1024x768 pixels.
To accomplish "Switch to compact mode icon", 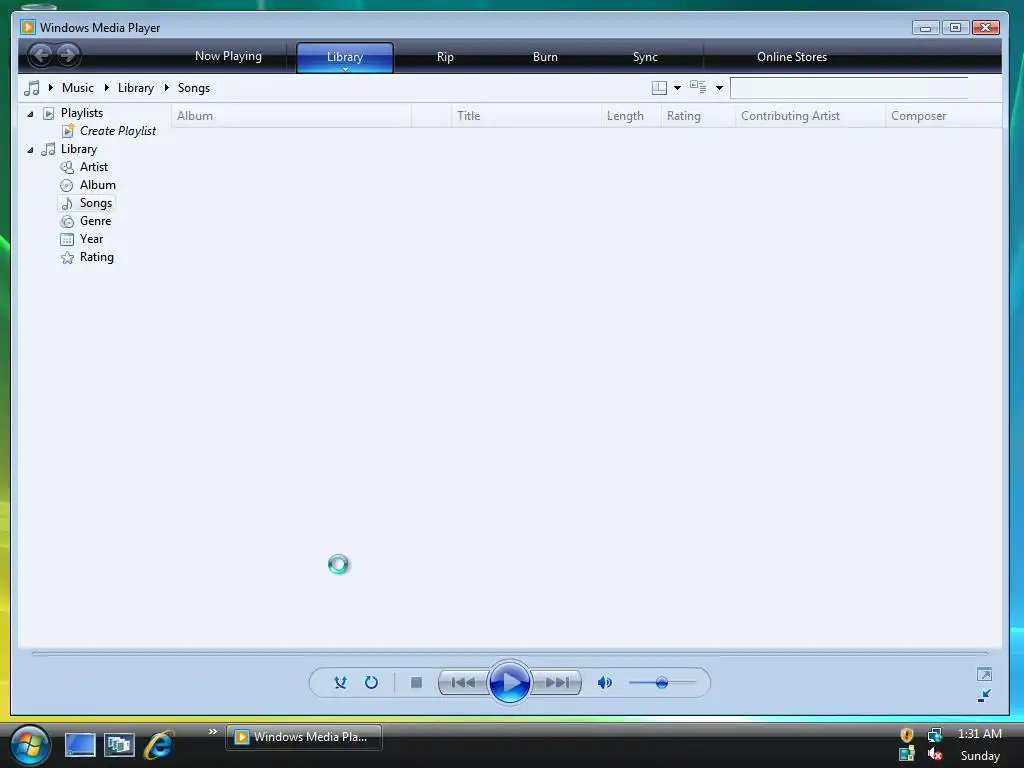I will point(984,696).
